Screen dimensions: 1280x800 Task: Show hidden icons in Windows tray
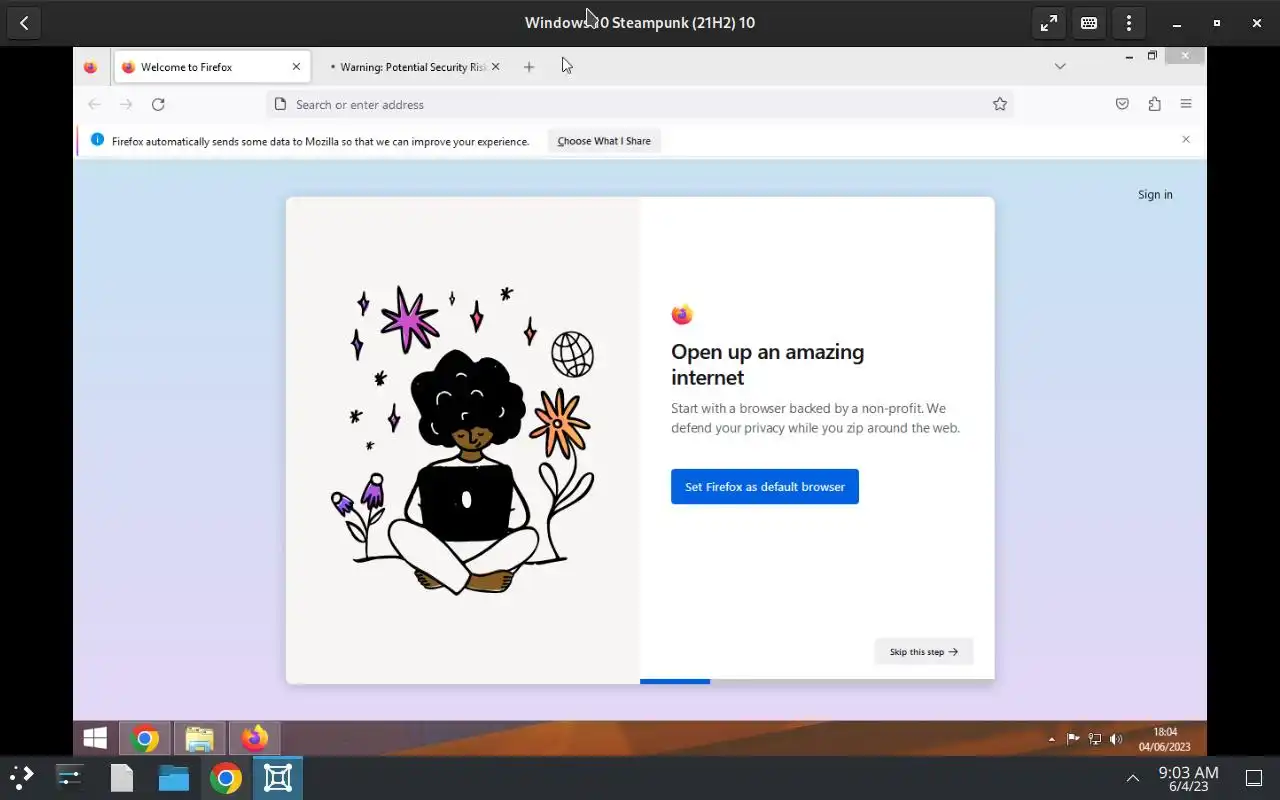click(1051, 740)
